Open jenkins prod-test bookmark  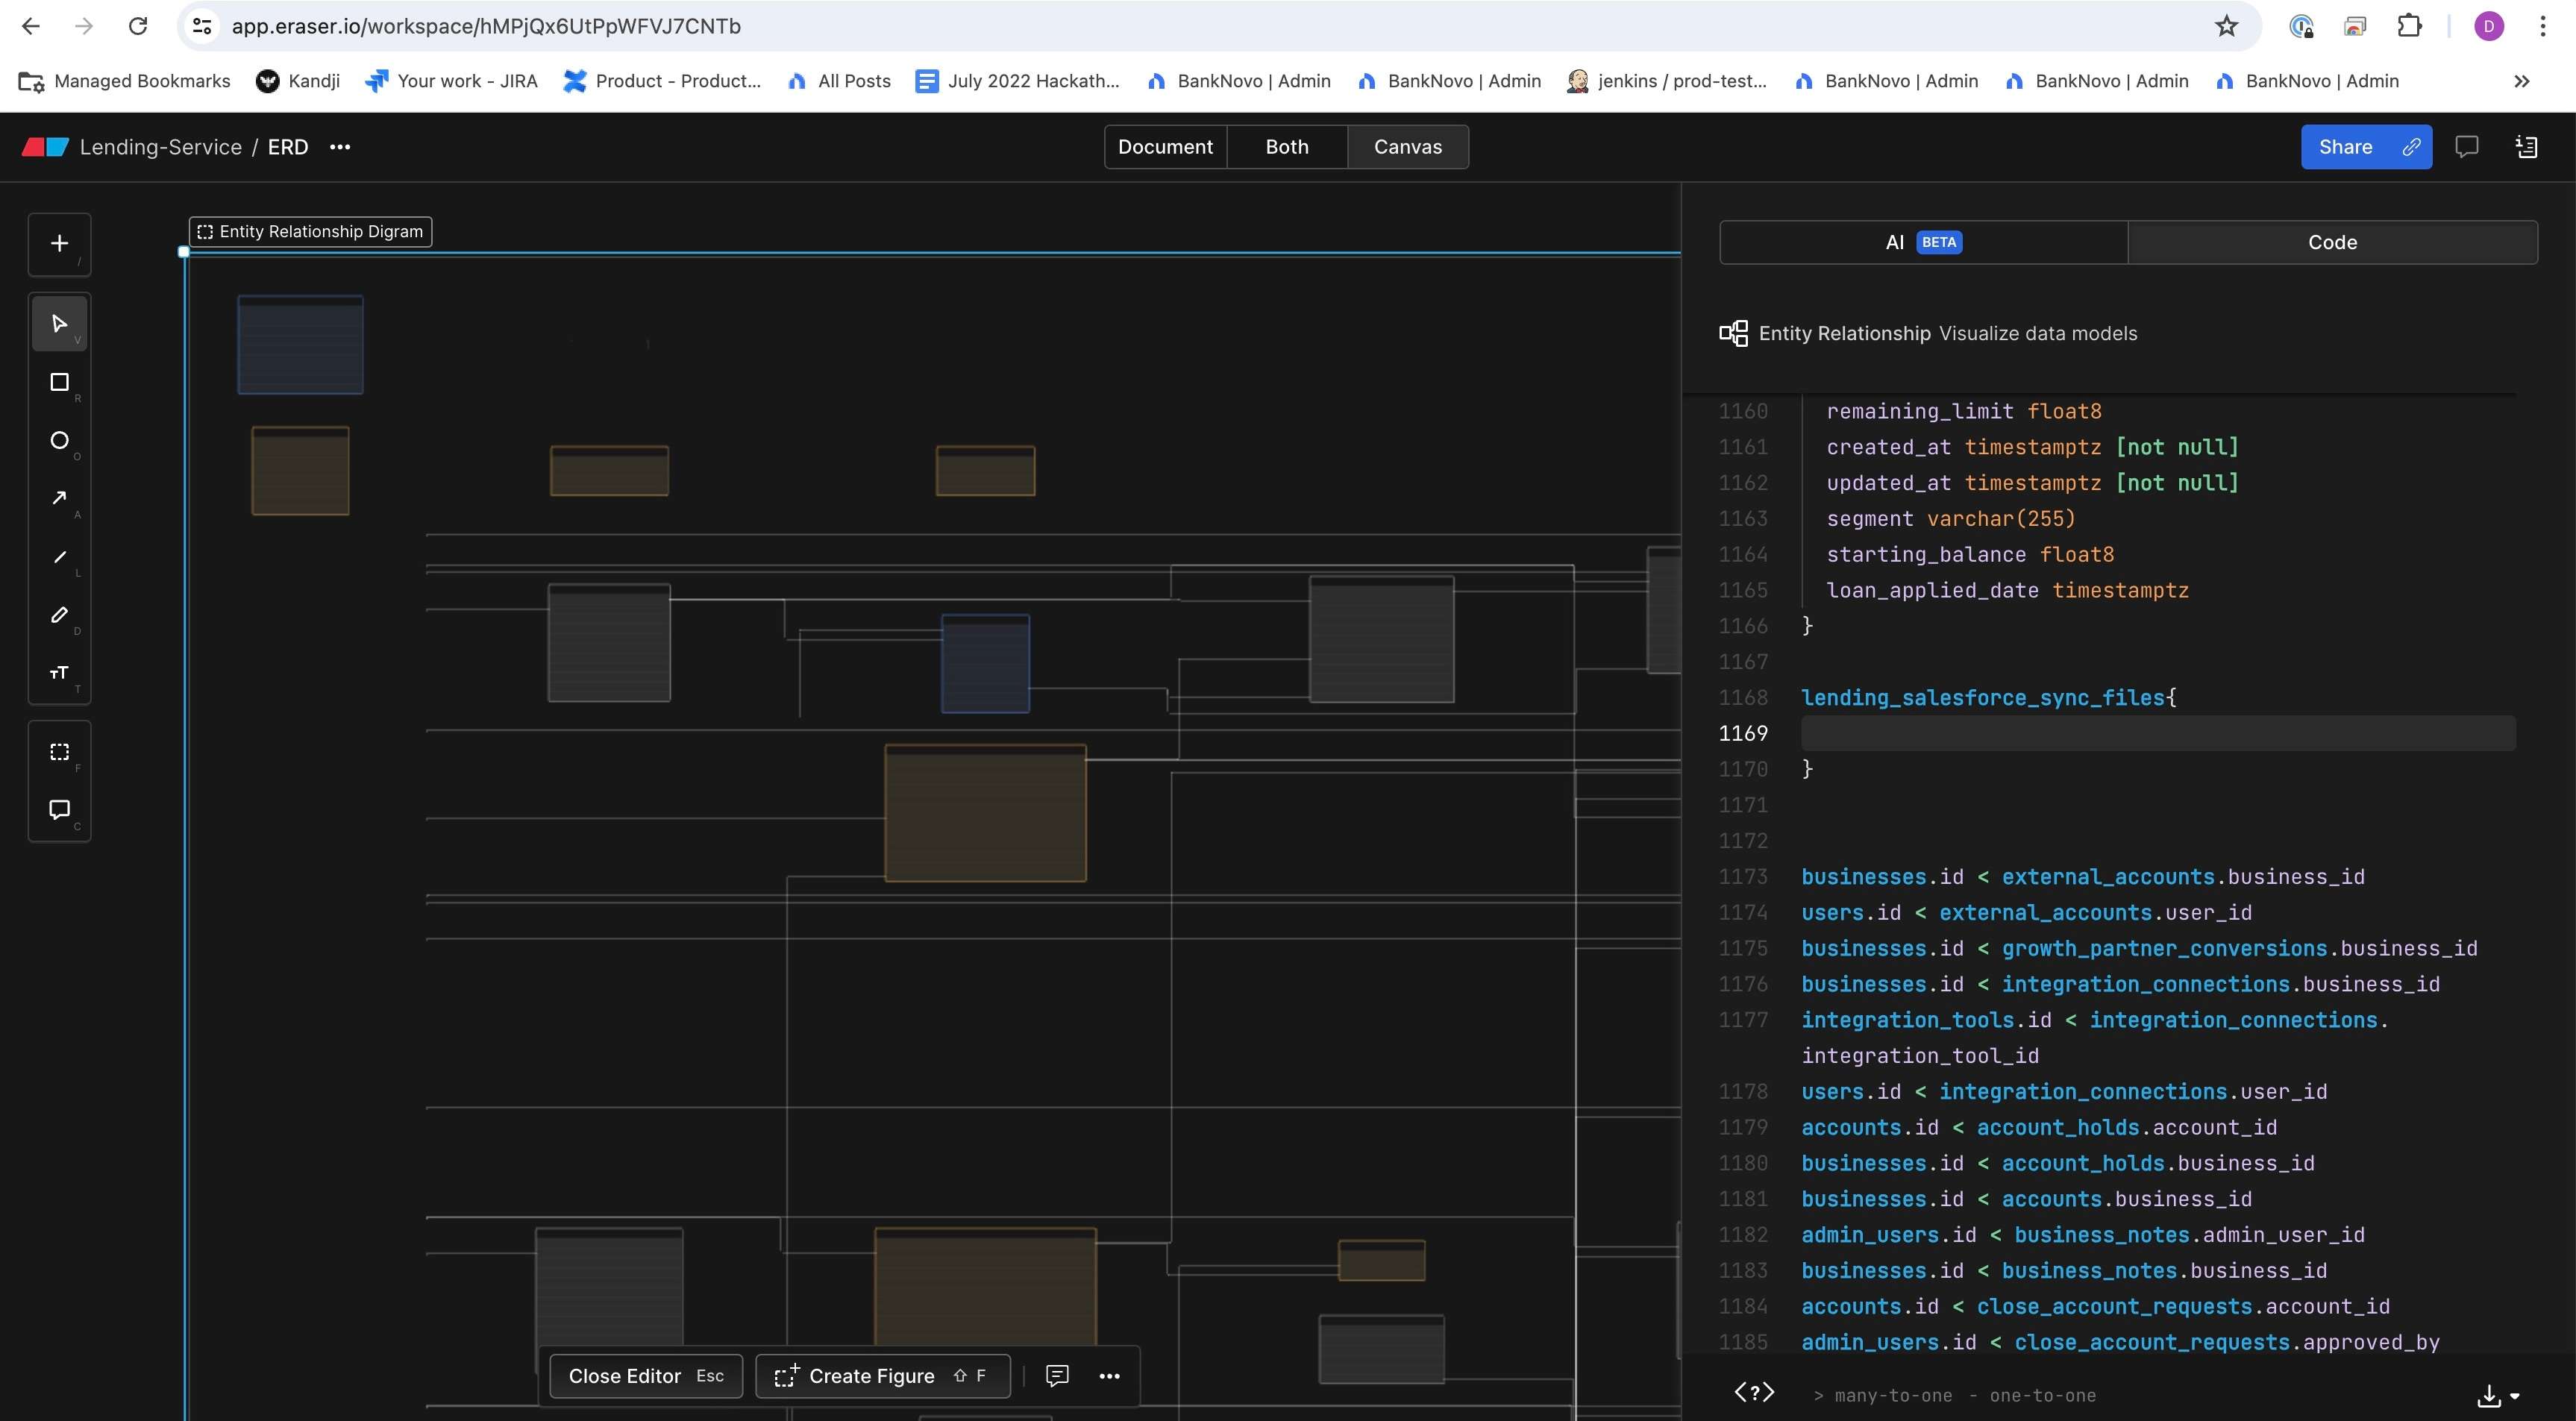pyautogui.click(x=1667, y=81)
